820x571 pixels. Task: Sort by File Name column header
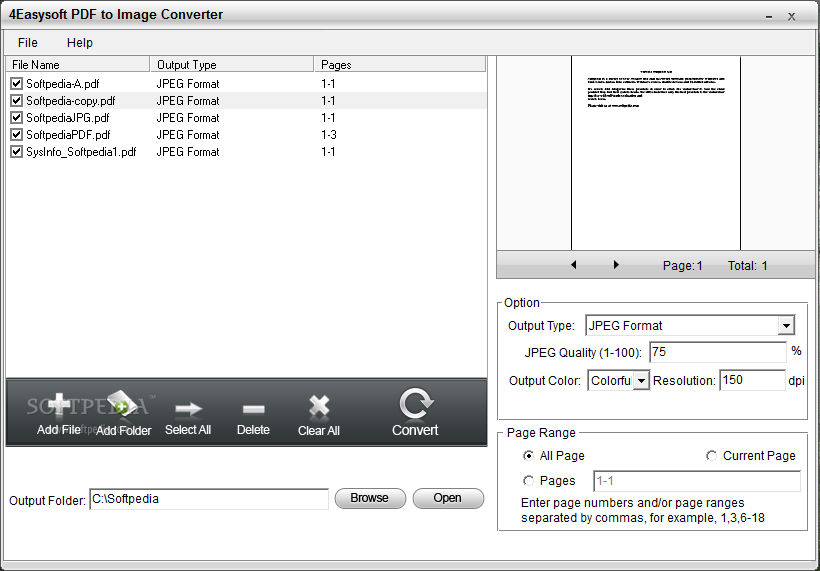click(77, 65)
